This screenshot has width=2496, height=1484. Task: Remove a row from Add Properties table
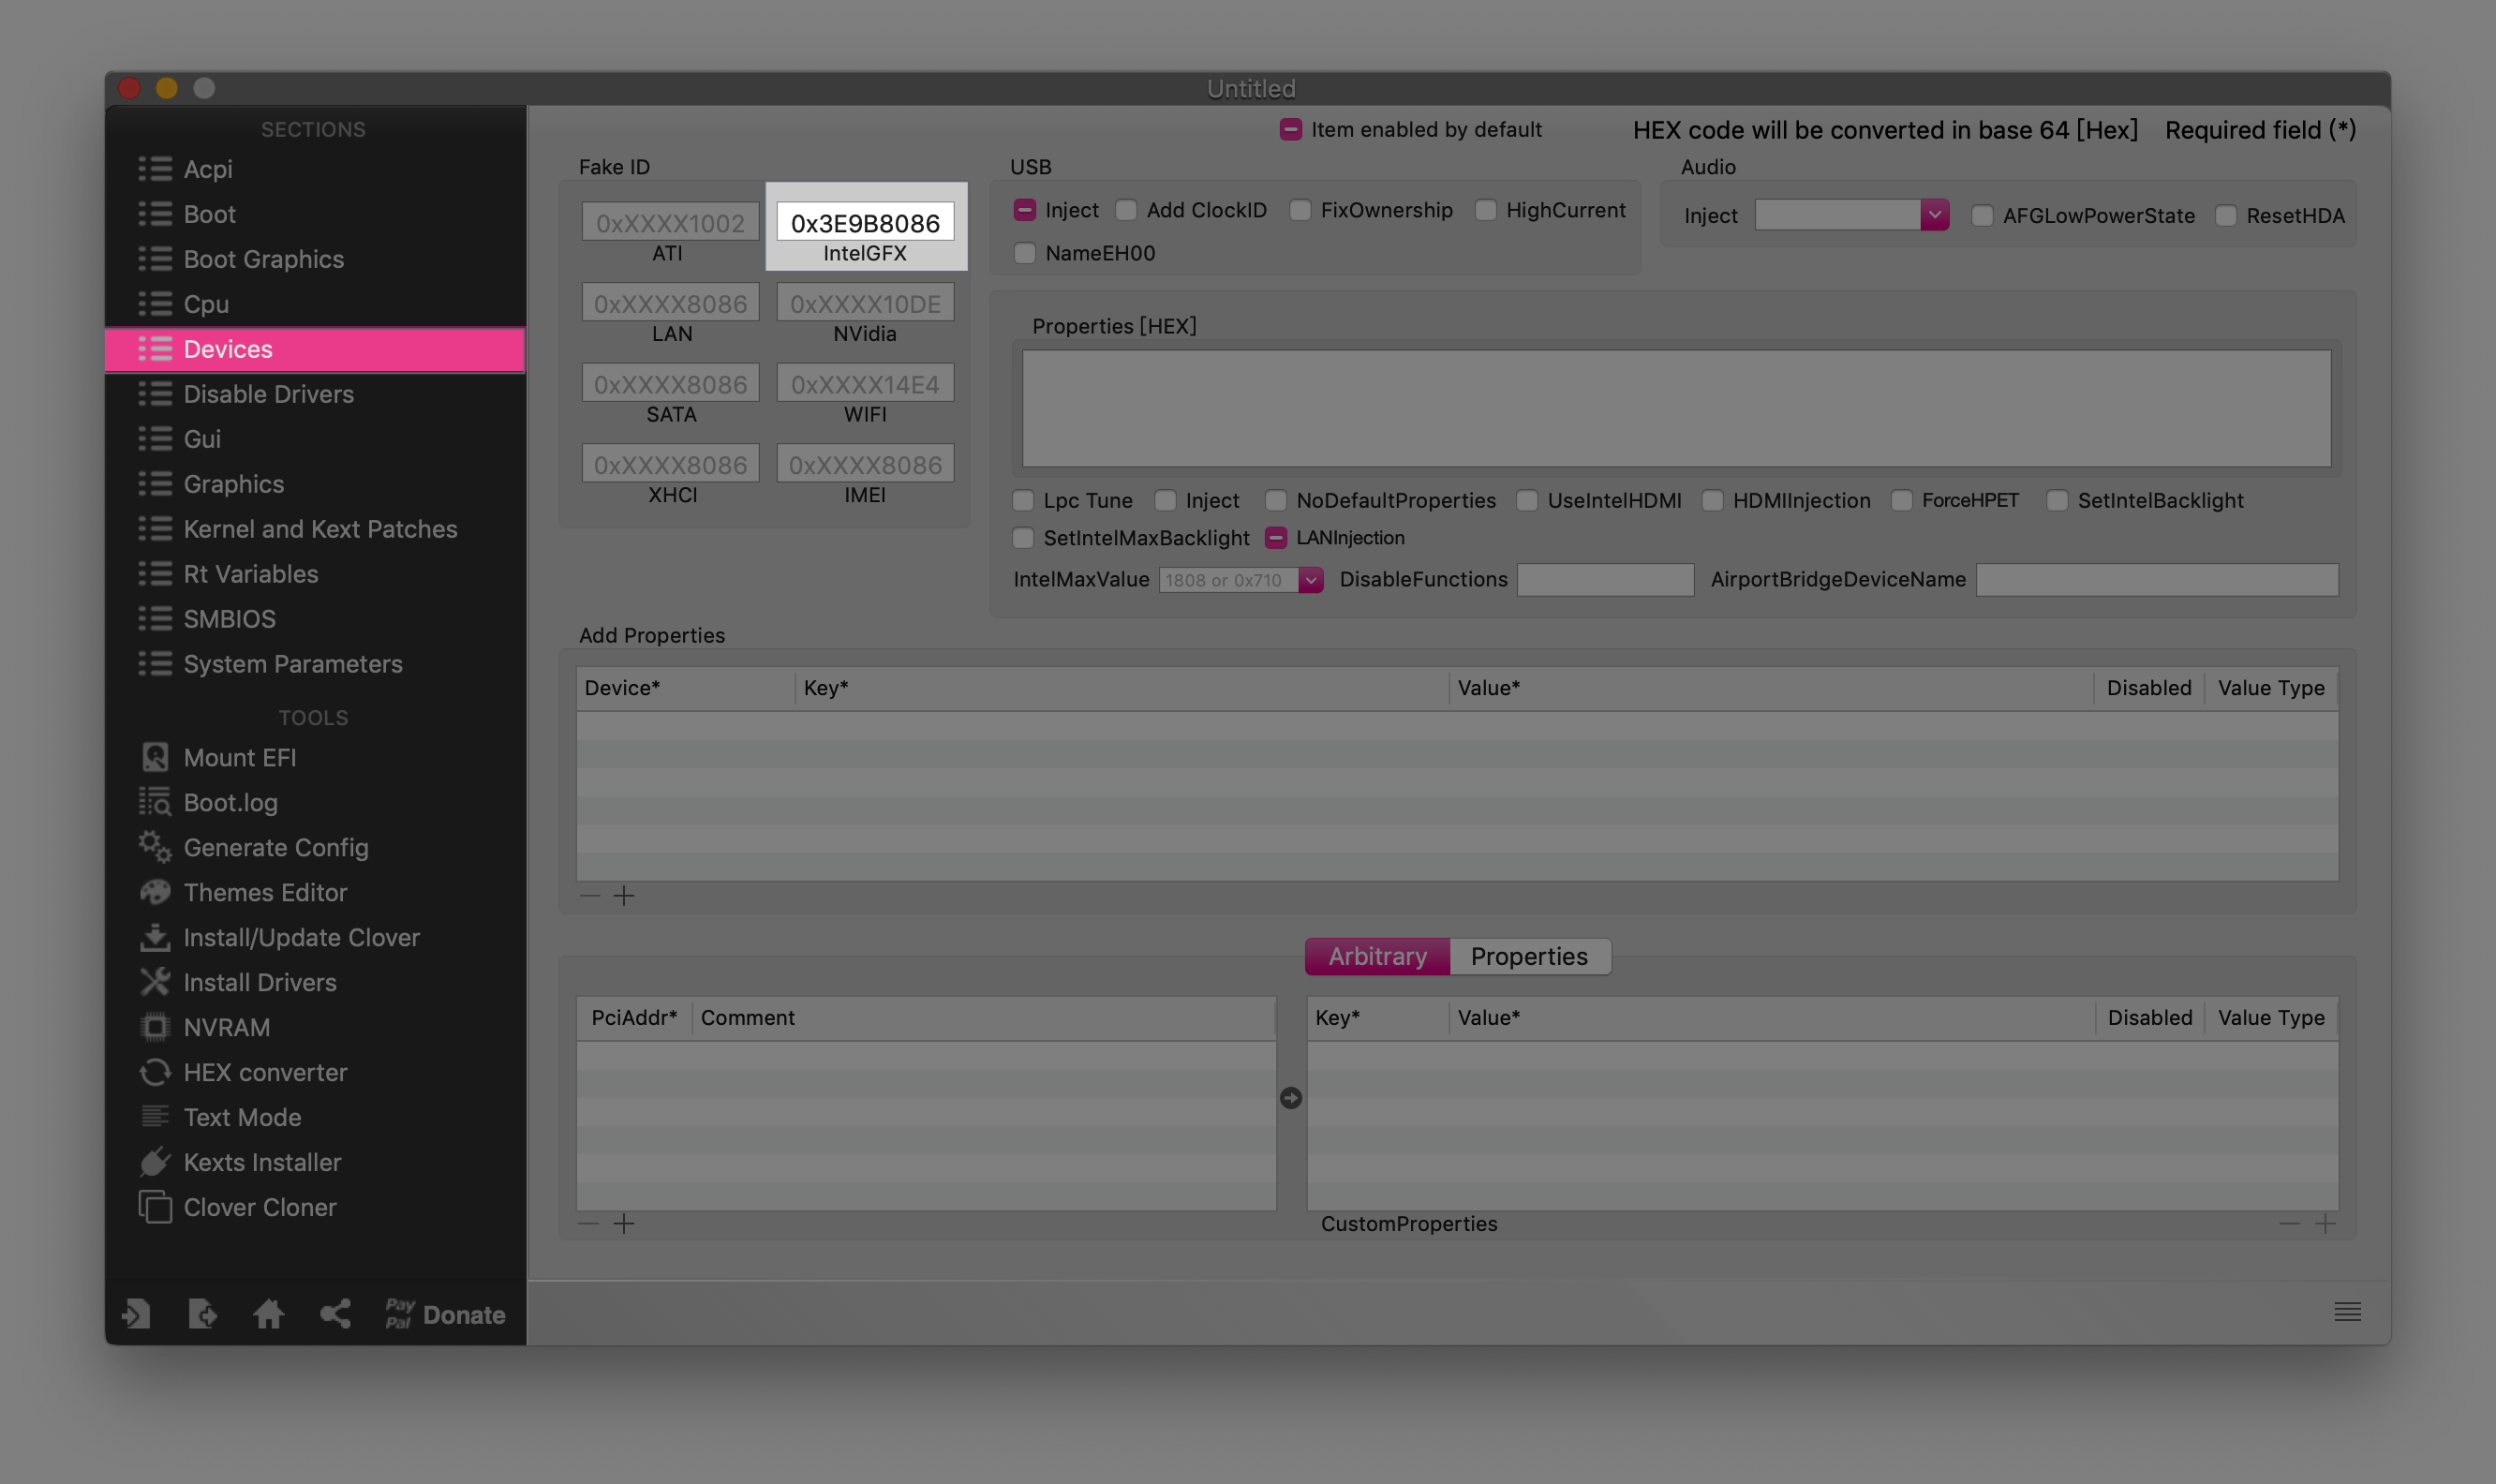[589, 896]
